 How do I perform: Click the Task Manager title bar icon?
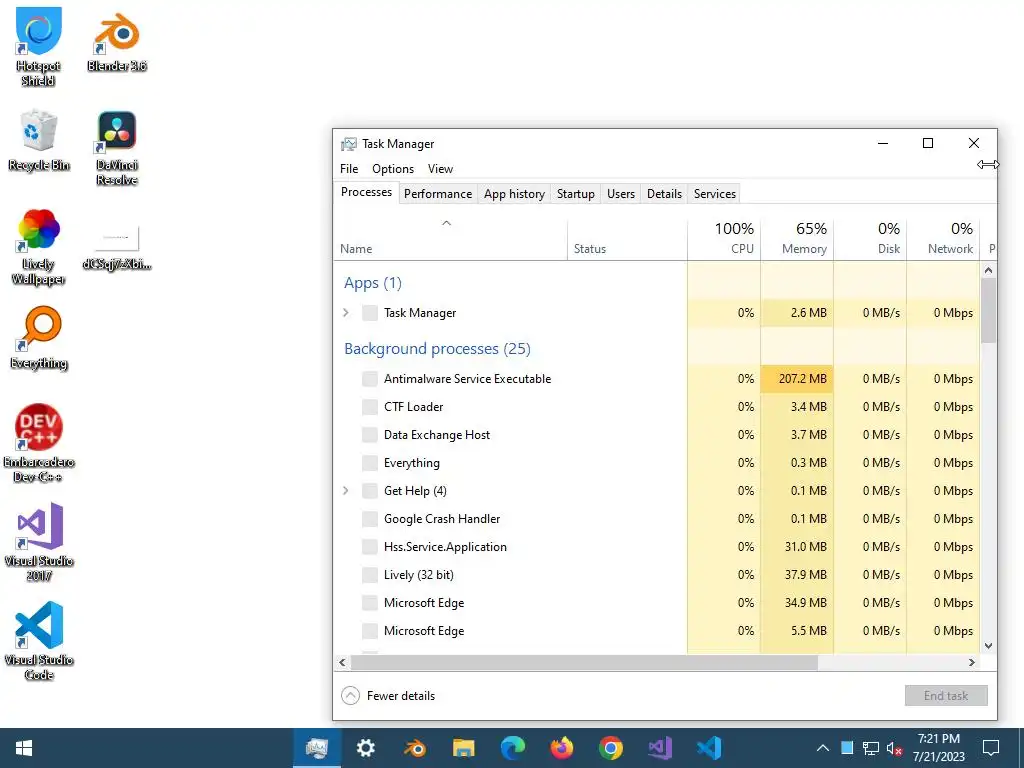349,144
